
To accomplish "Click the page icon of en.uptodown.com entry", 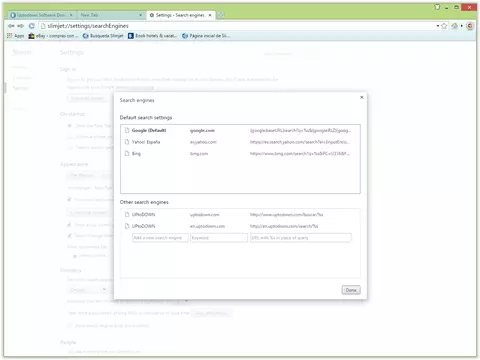I will 127,226.
